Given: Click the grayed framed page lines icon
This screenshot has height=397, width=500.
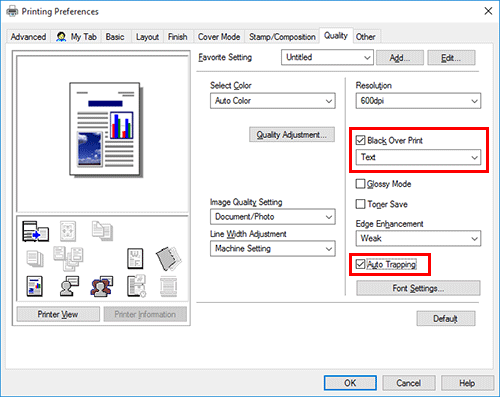Looking at the screenshot, I should [x=169, y=286].
